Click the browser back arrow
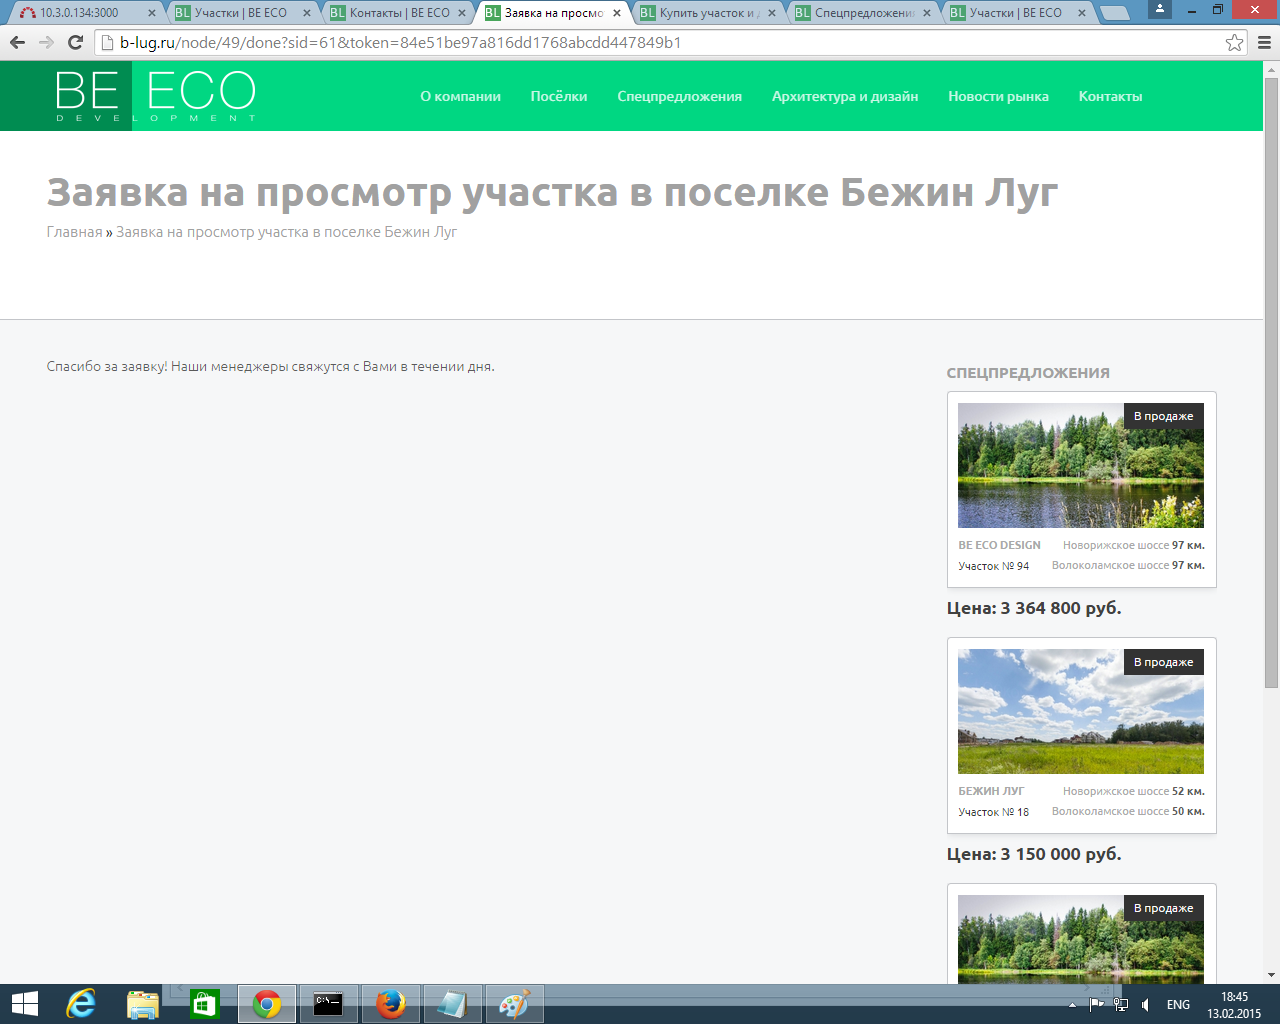Image resolution: width=1280 pixels, height=1024 pixels. pos(17,43)
